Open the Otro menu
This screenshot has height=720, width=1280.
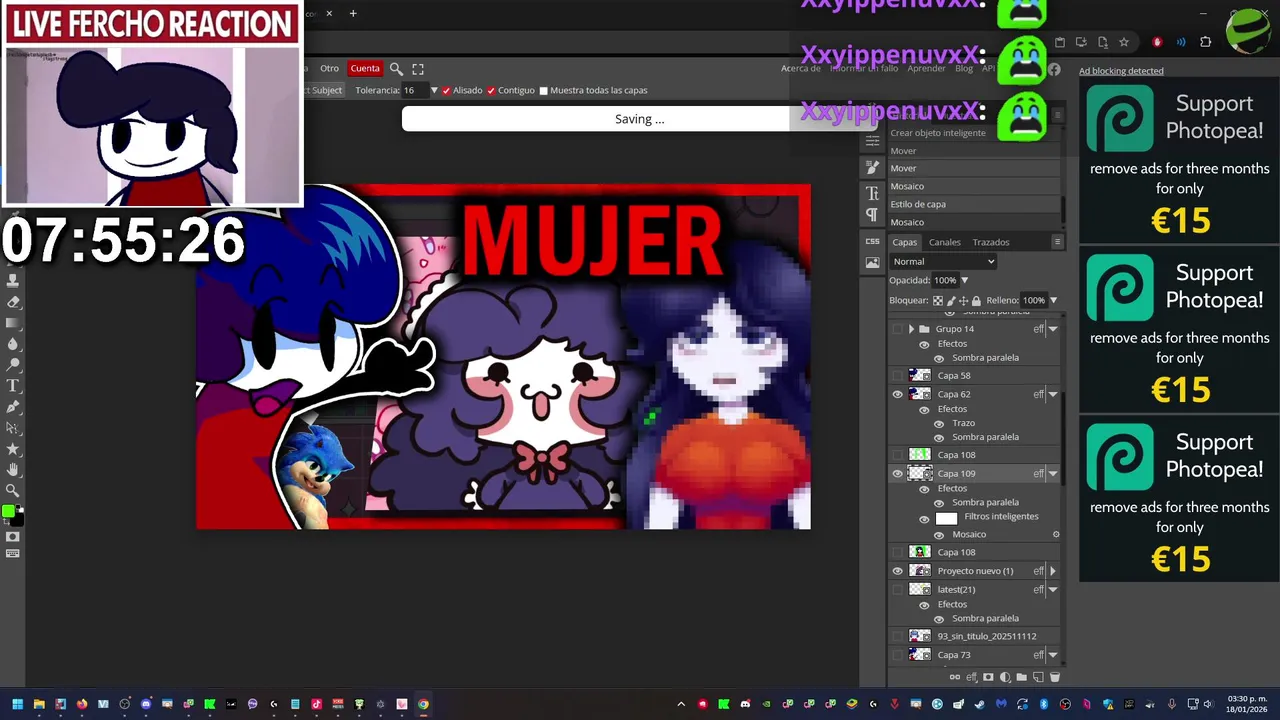point(329,69)
